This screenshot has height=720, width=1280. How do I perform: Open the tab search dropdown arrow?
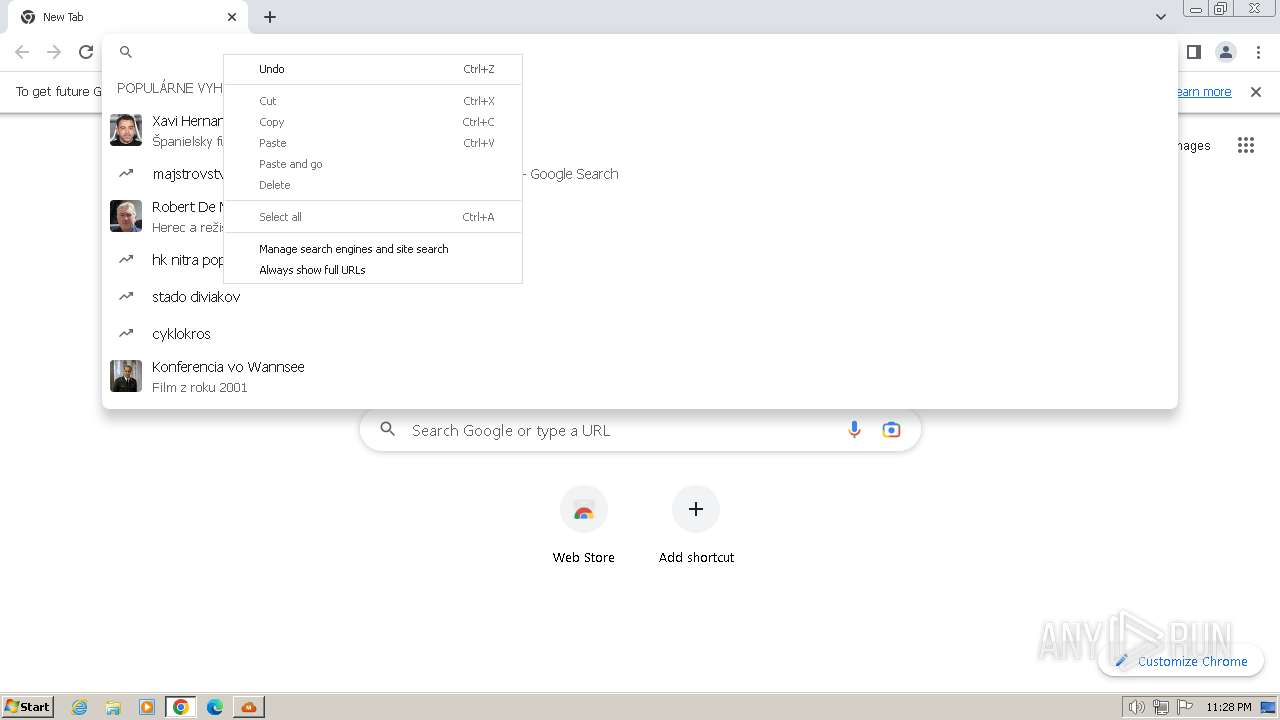tap(1160, 17)
